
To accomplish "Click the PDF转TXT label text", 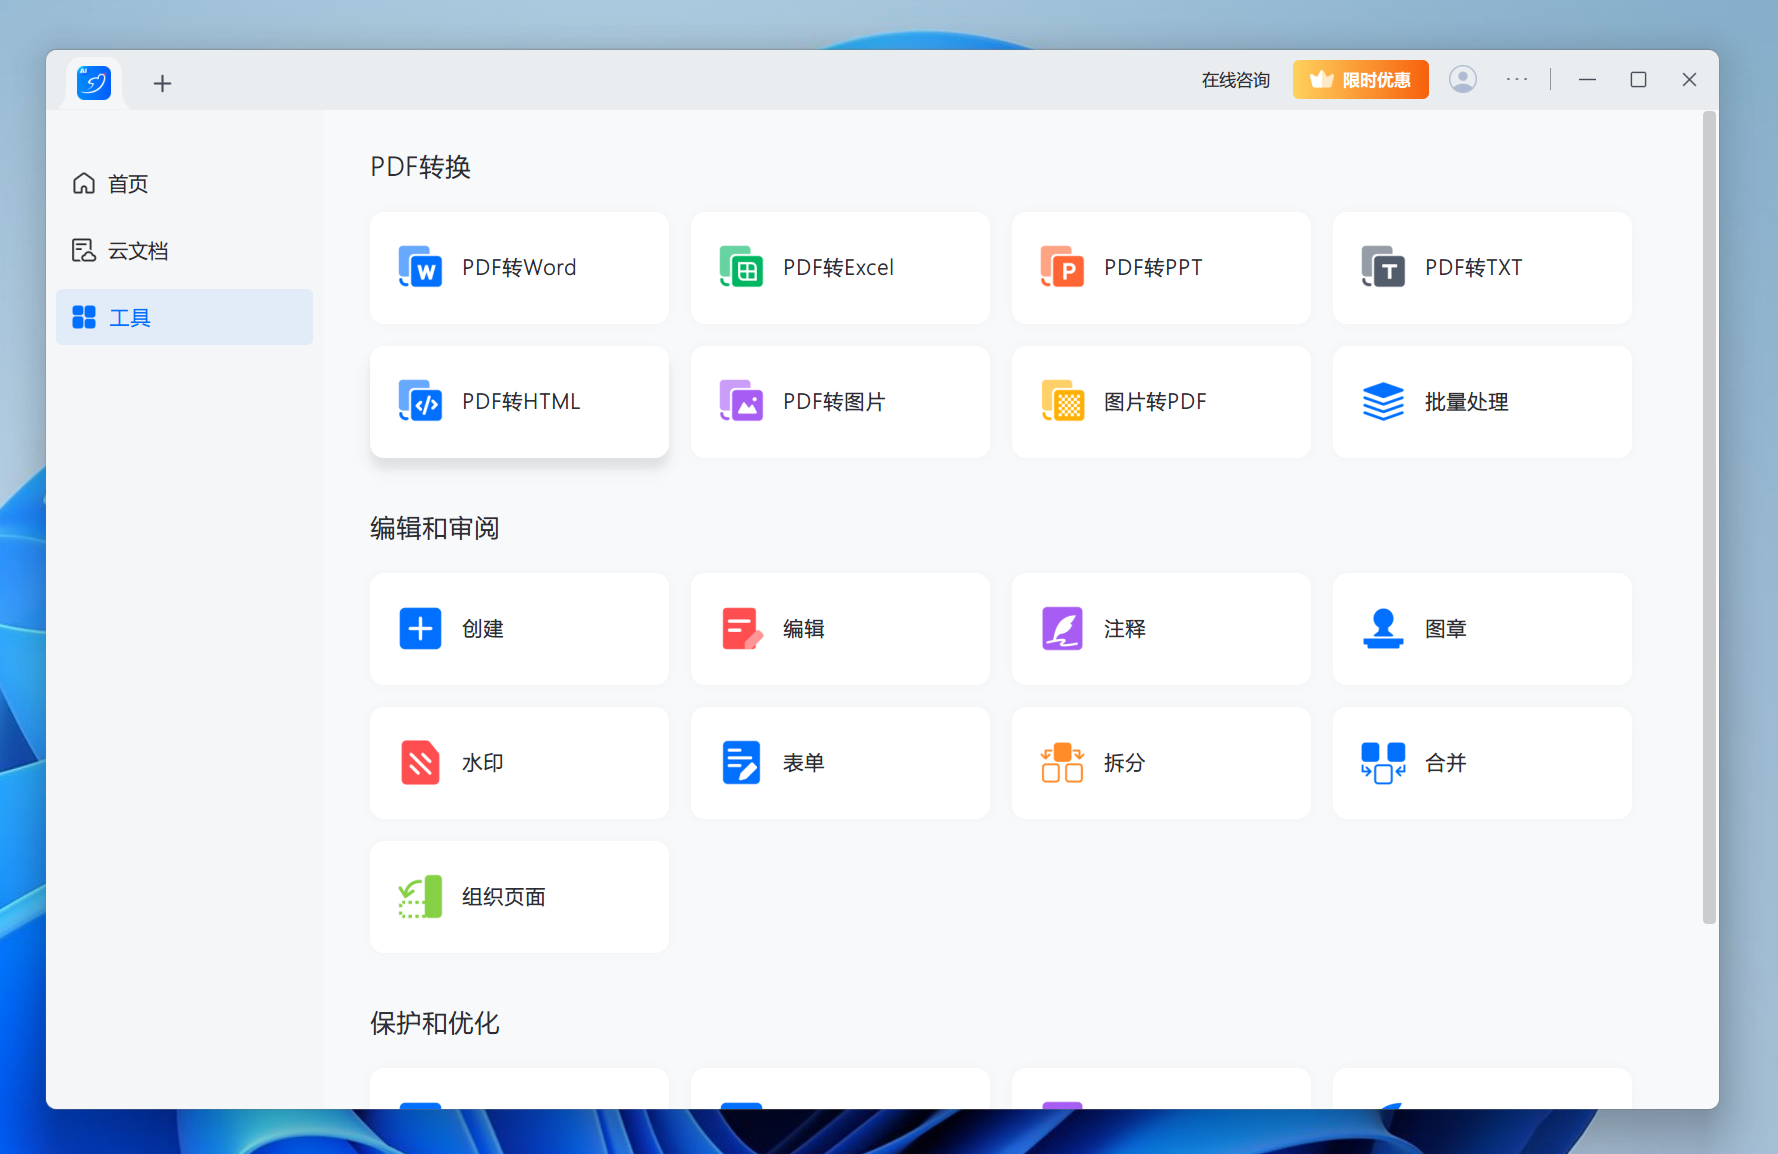I will point(1473,267).
